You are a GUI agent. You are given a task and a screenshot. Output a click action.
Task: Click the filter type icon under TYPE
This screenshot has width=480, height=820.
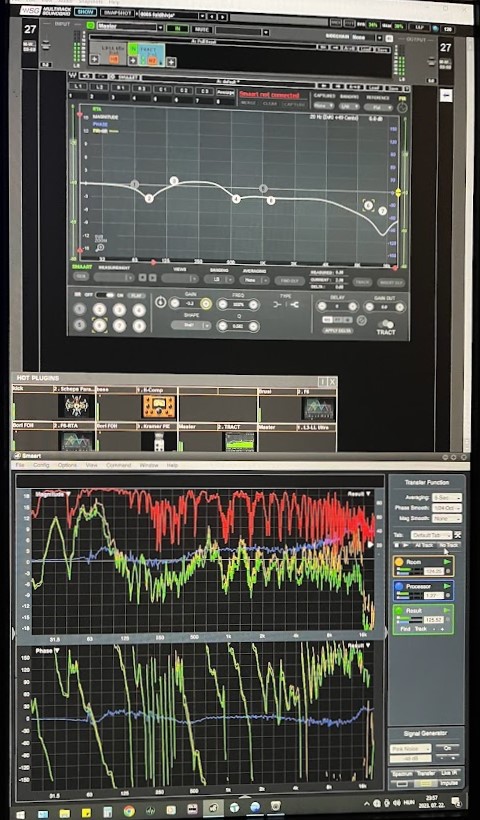(287, 304)
